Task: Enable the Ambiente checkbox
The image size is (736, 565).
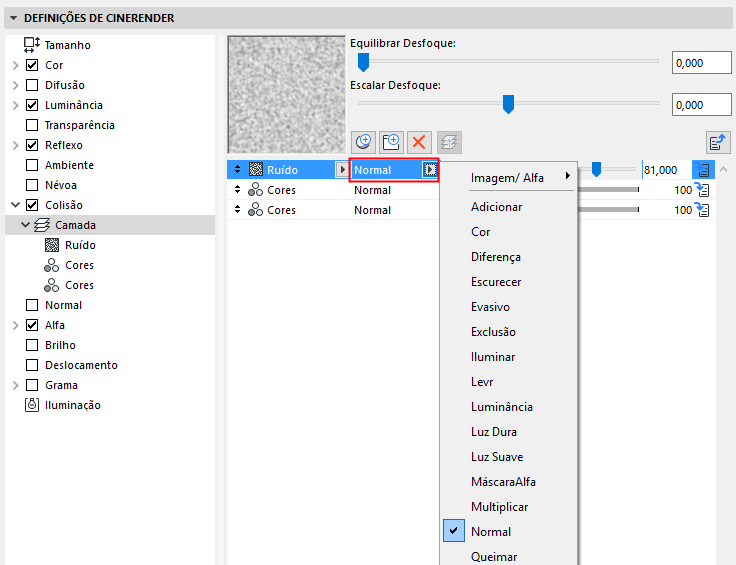Action: 32,165
